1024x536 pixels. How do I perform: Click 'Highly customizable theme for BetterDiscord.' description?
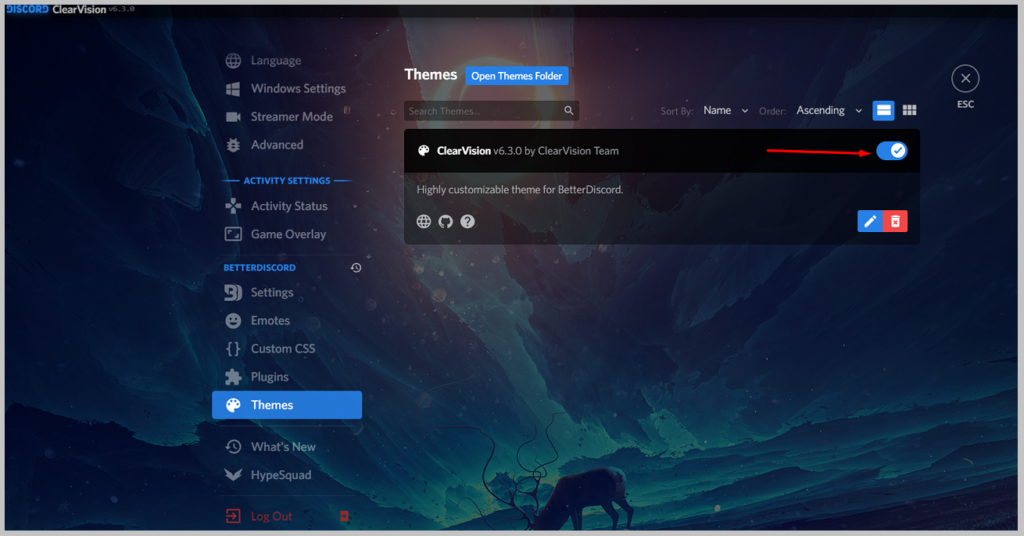520,190
